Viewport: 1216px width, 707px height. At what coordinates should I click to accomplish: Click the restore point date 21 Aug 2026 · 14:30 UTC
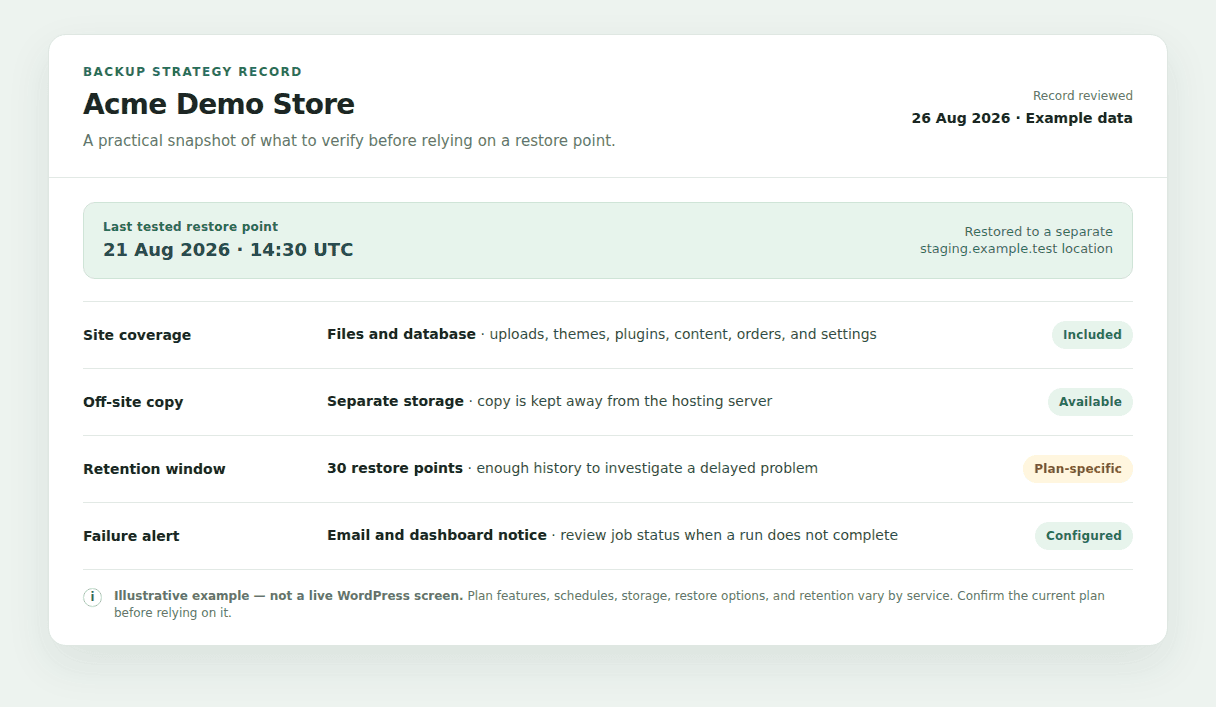point(228,250)
